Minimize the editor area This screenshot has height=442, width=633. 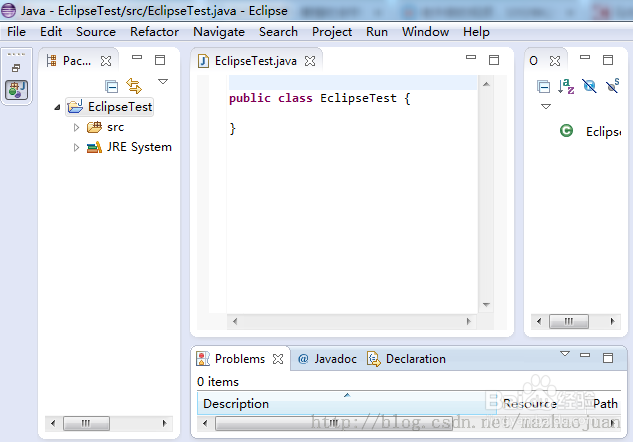[471, 57]
